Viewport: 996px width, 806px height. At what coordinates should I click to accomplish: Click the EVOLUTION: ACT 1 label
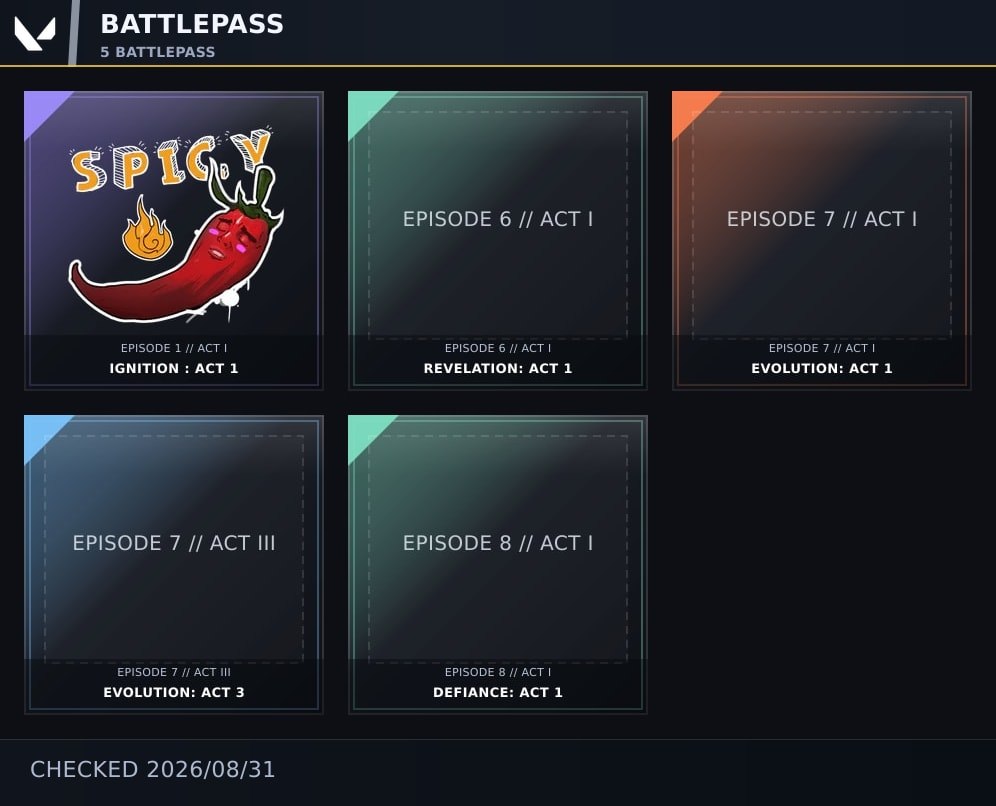coord(822,368)
